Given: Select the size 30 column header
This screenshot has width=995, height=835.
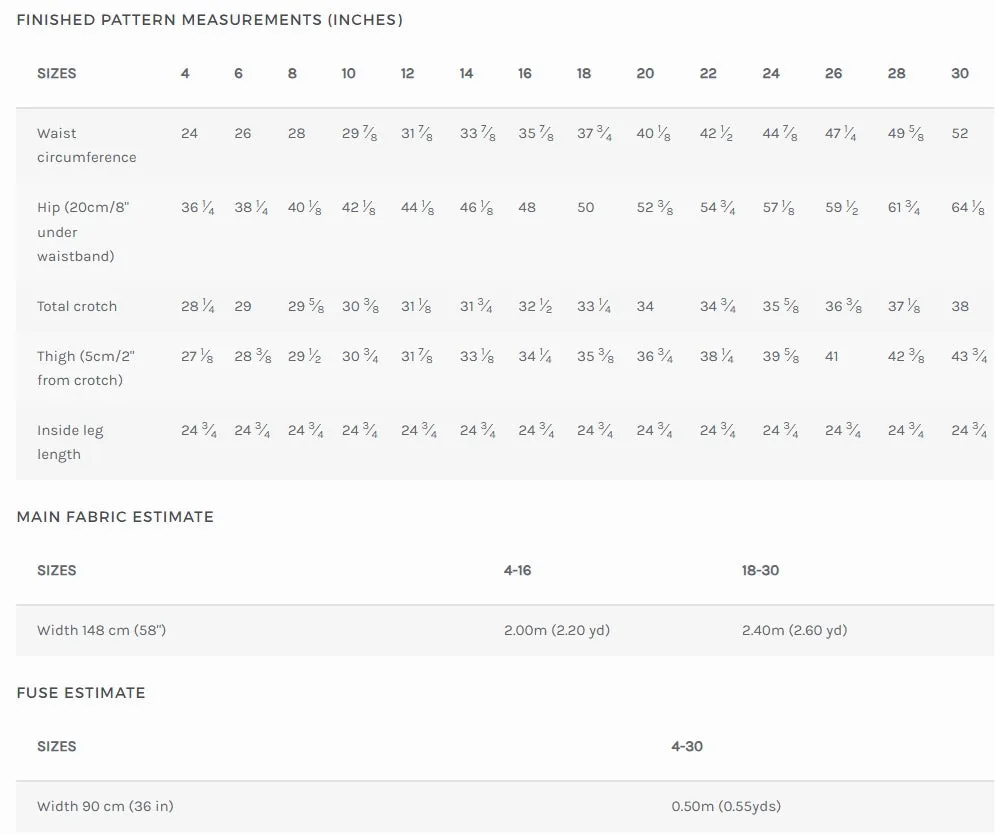Looking at the screenshot, I should [959, 74].
